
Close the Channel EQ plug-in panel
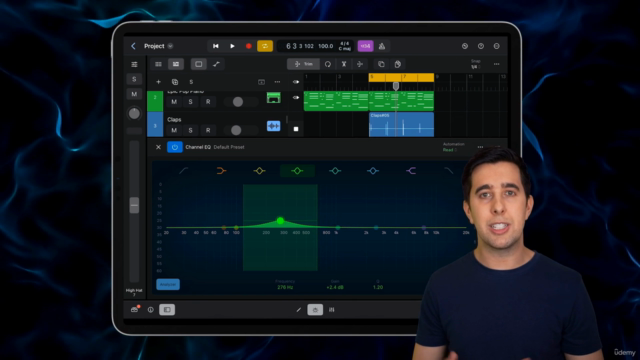click(158, 147)
